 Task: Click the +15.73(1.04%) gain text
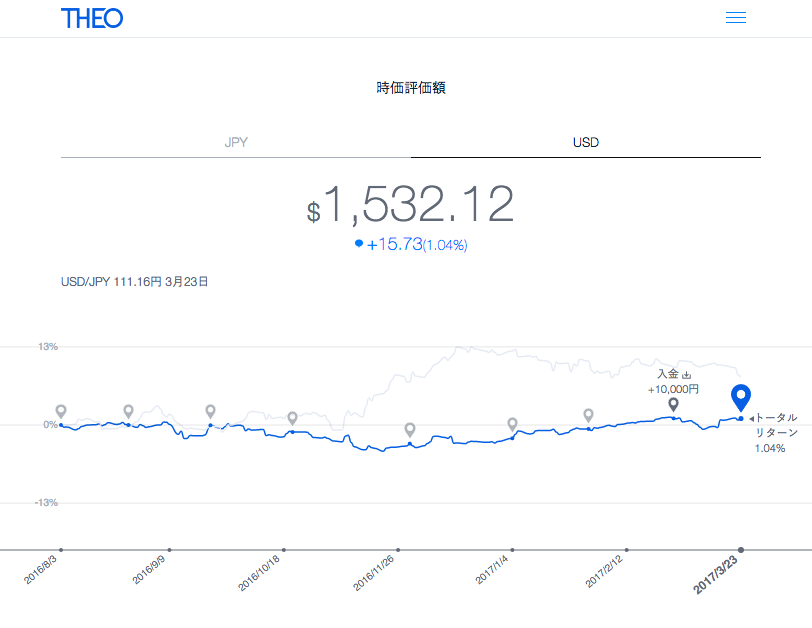tap(417, 244)
